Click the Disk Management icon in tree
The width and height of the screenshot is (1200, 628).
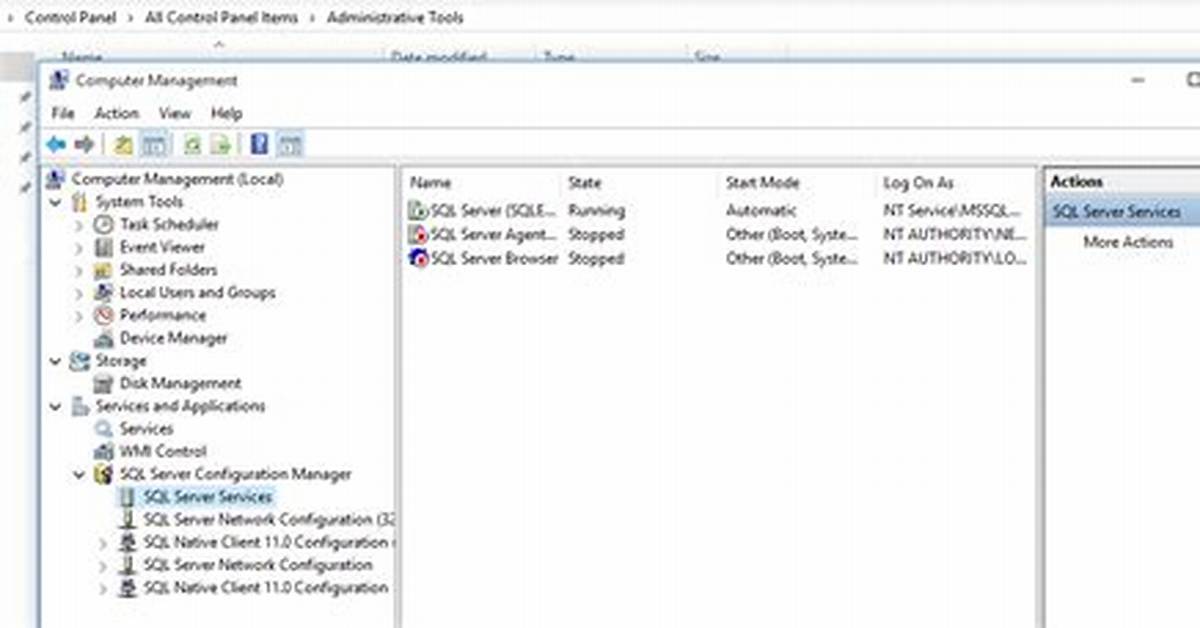click(104, 383)
